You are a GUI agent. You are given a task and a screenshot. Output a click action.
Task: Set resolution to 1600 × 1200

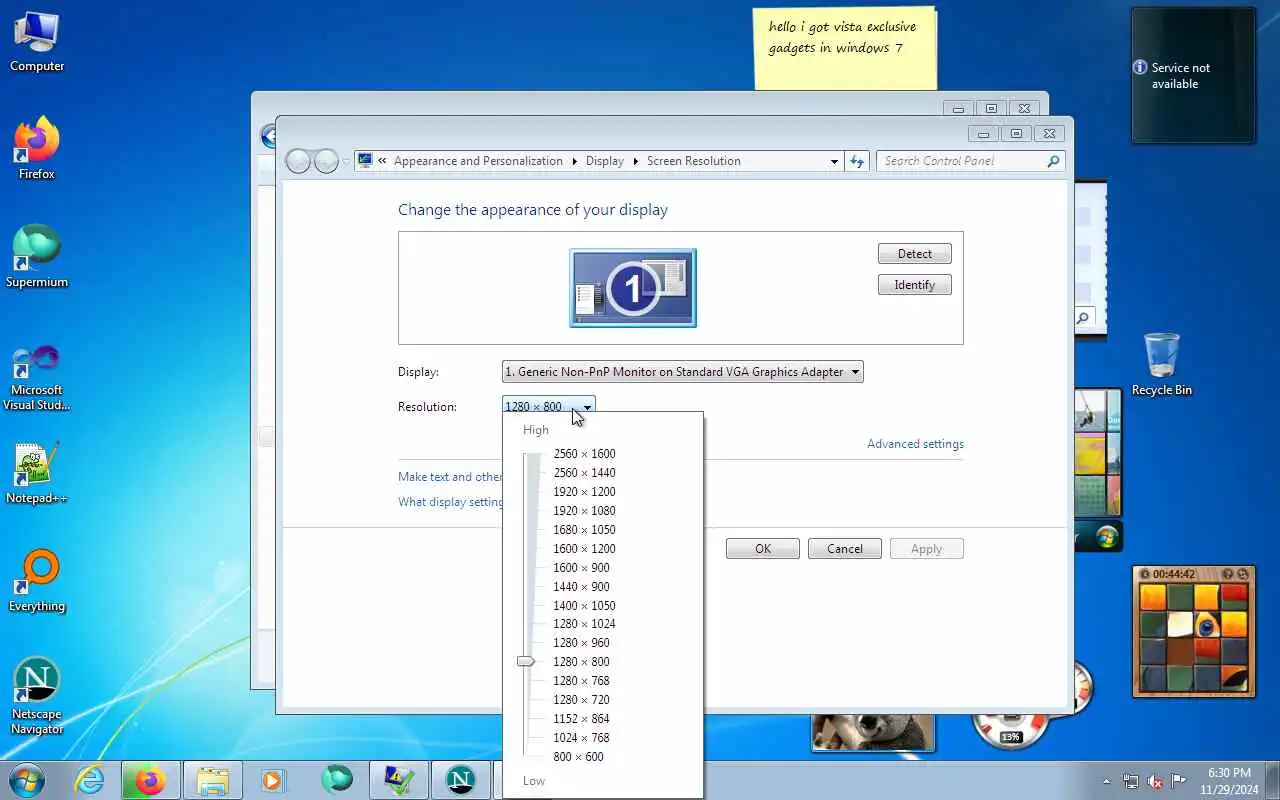584,549
